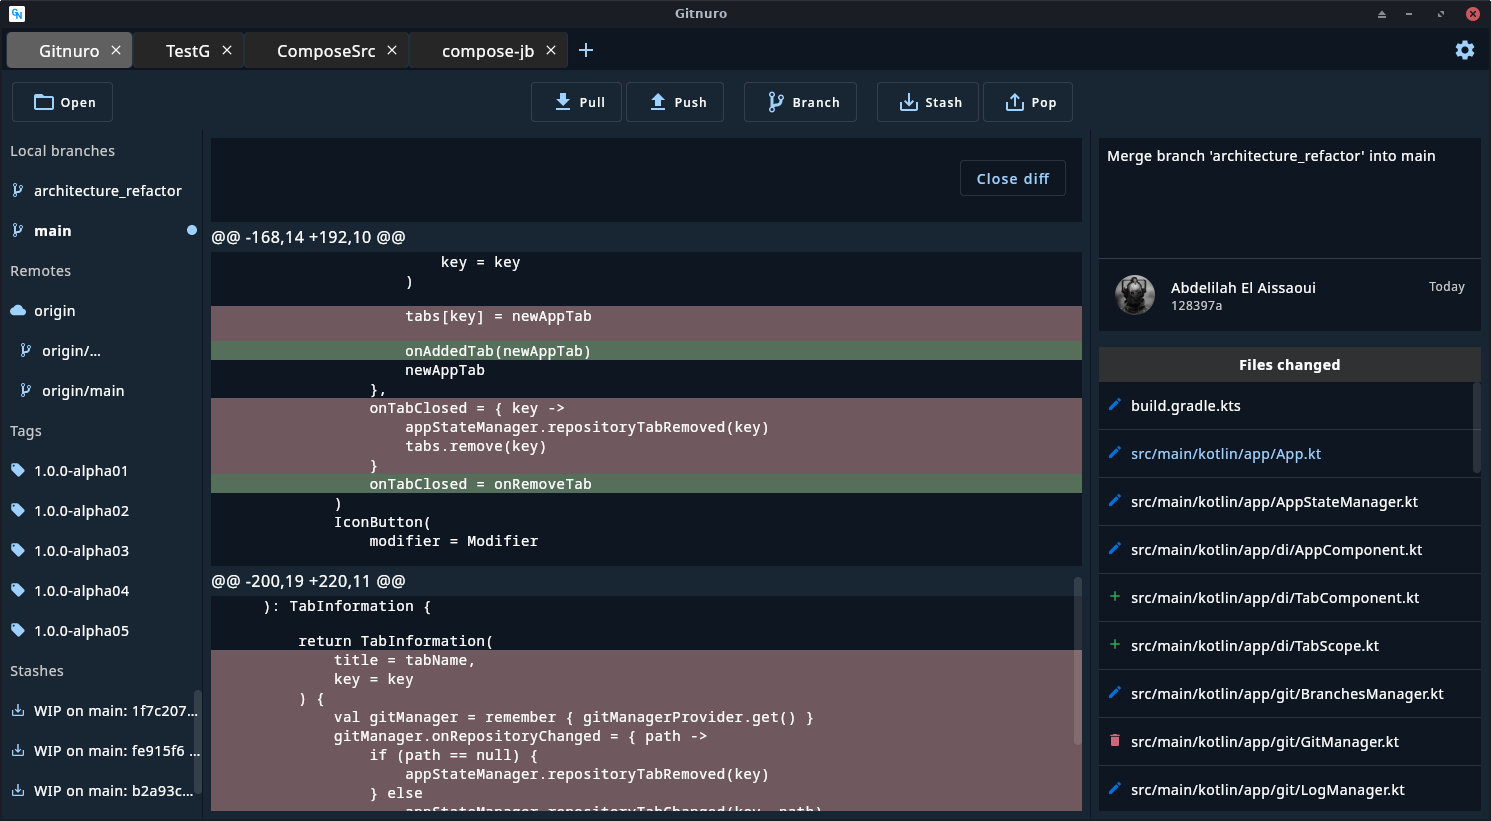Viewport: 1491px width, 821px height.
Task: Open git/GitManager.kt deleted file
Action: pos(1289,742)
